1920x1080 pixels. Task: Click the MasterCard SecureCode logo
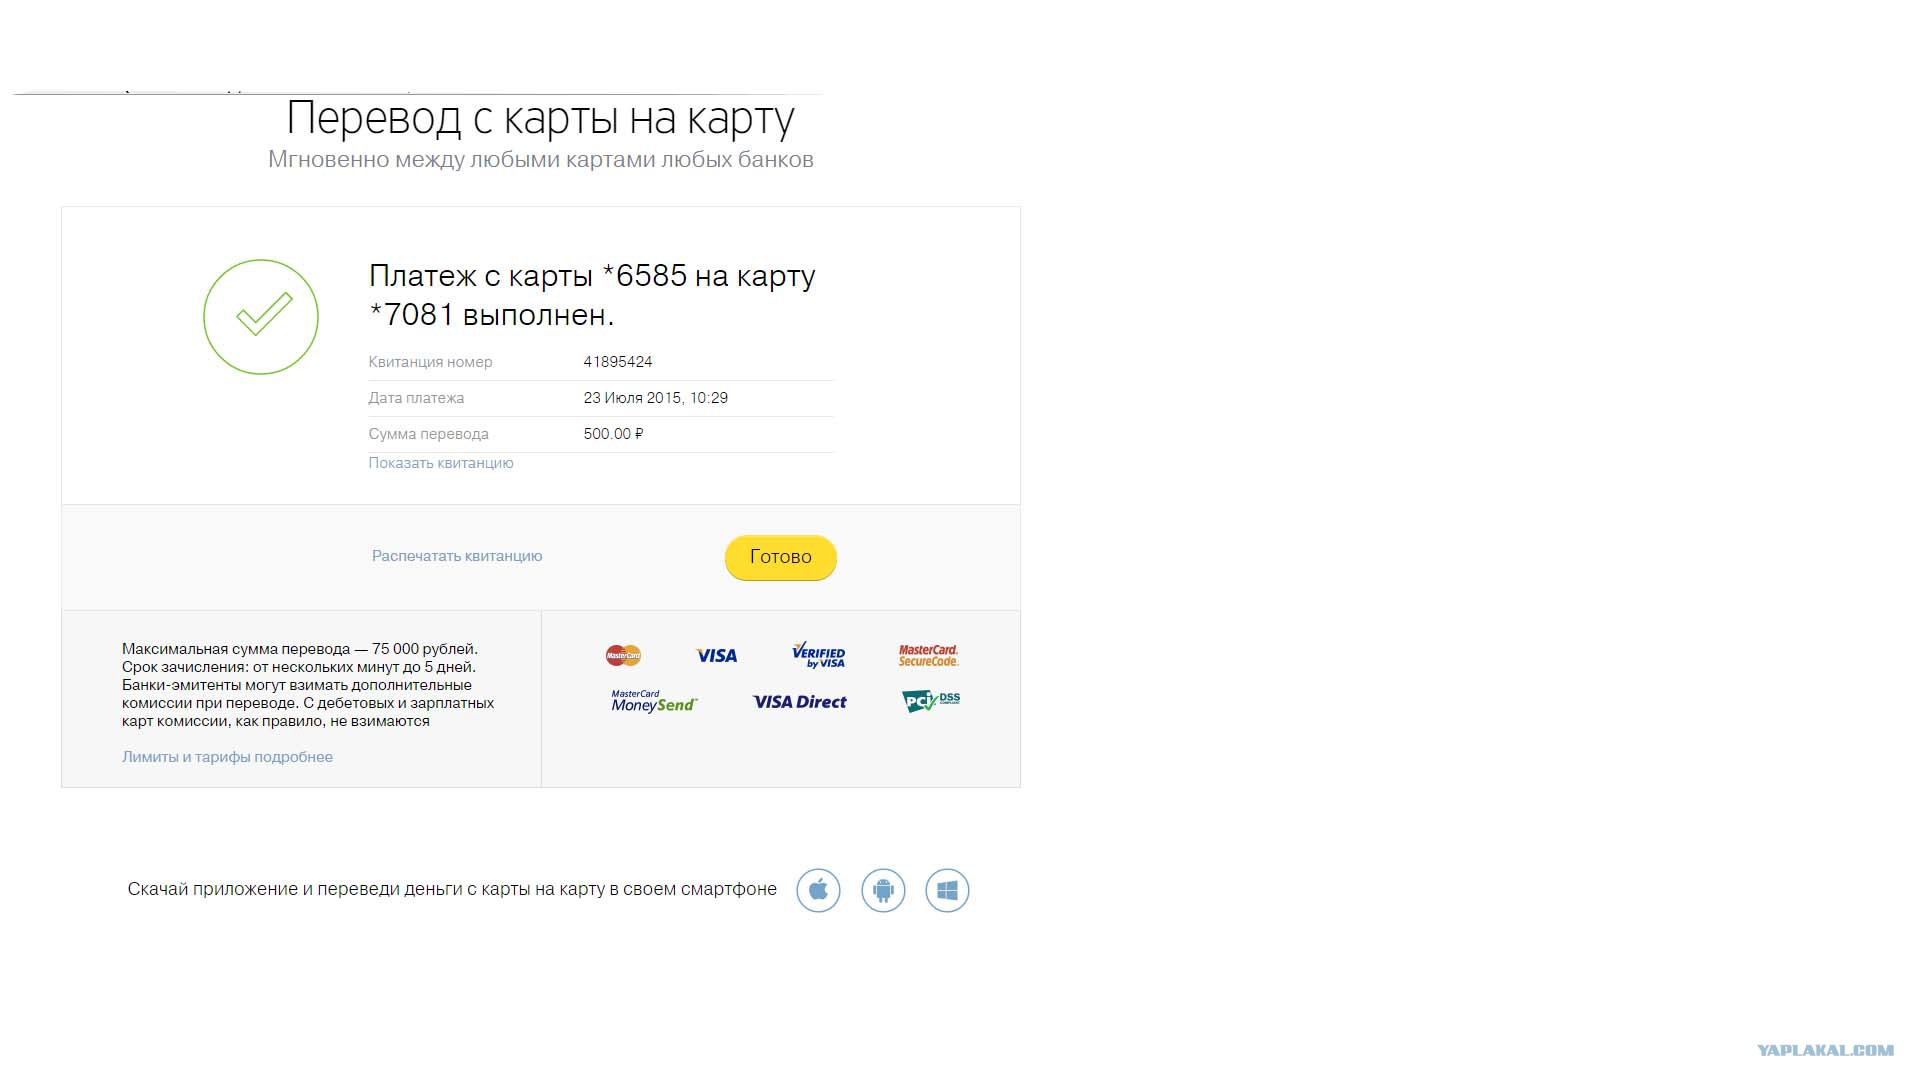928,656
